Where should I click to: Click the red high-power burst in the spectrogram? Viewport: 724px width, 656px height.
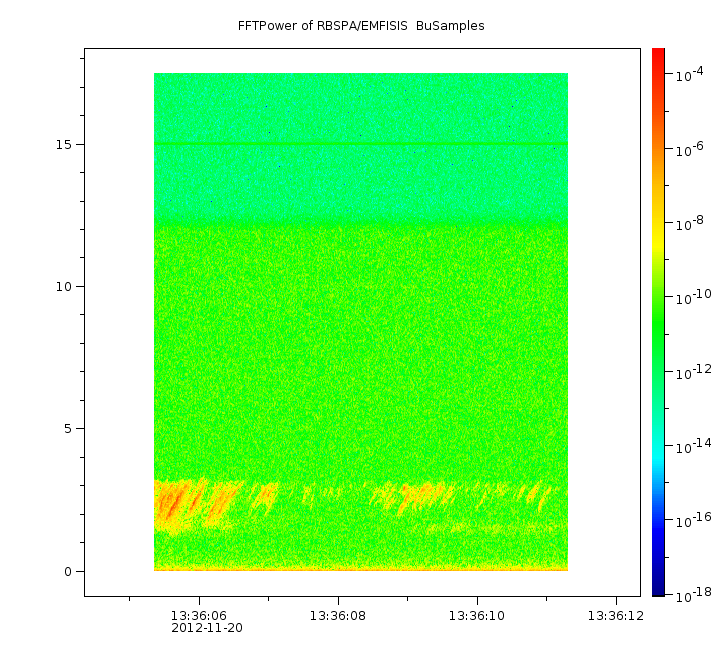pyautogui.click(x=171, y=501)
